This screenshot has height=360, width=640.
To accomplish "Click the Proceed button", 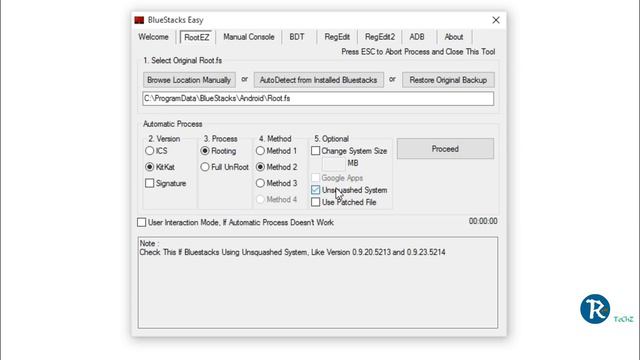I will [445, 149].
